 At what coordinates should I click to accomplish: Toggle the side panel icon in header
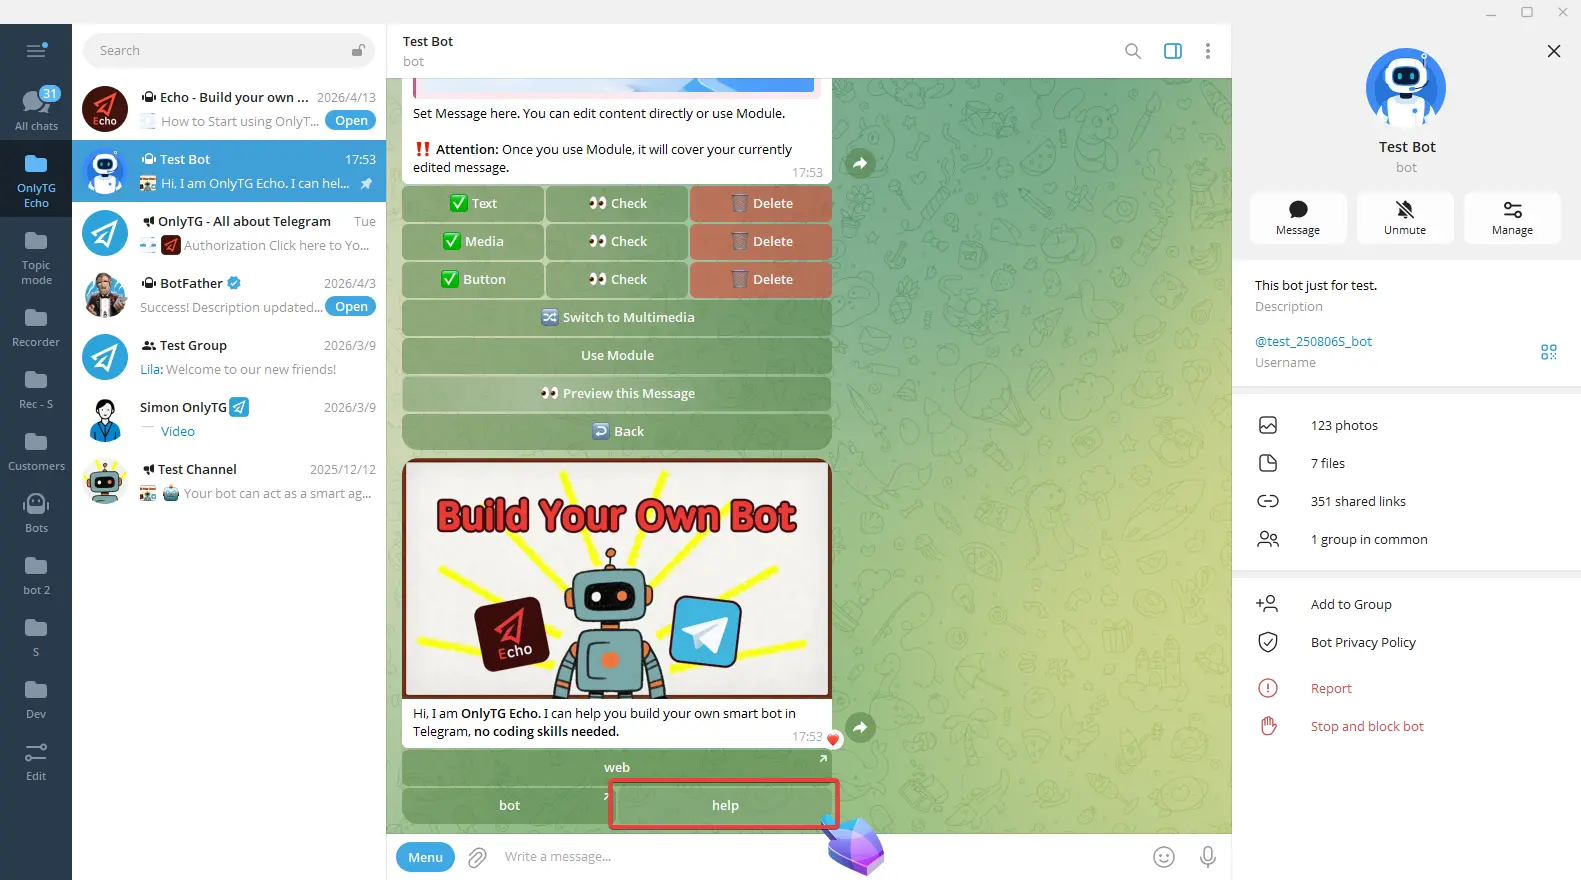point(1172,51)
